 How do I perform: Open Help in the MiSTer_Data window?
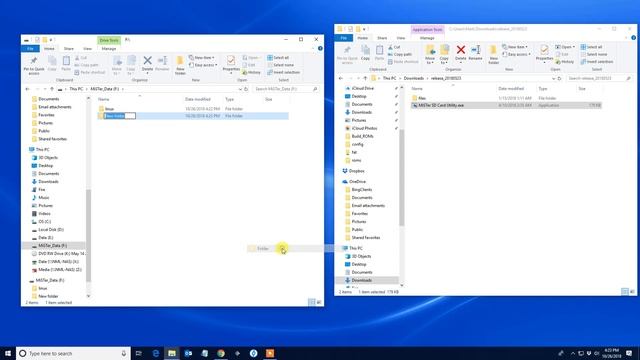(320, 49)
